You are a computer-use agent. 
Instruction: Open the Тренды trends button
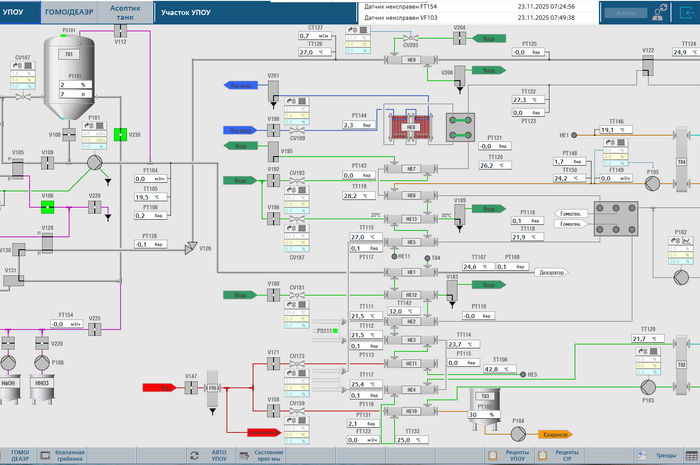coord(668,455)
